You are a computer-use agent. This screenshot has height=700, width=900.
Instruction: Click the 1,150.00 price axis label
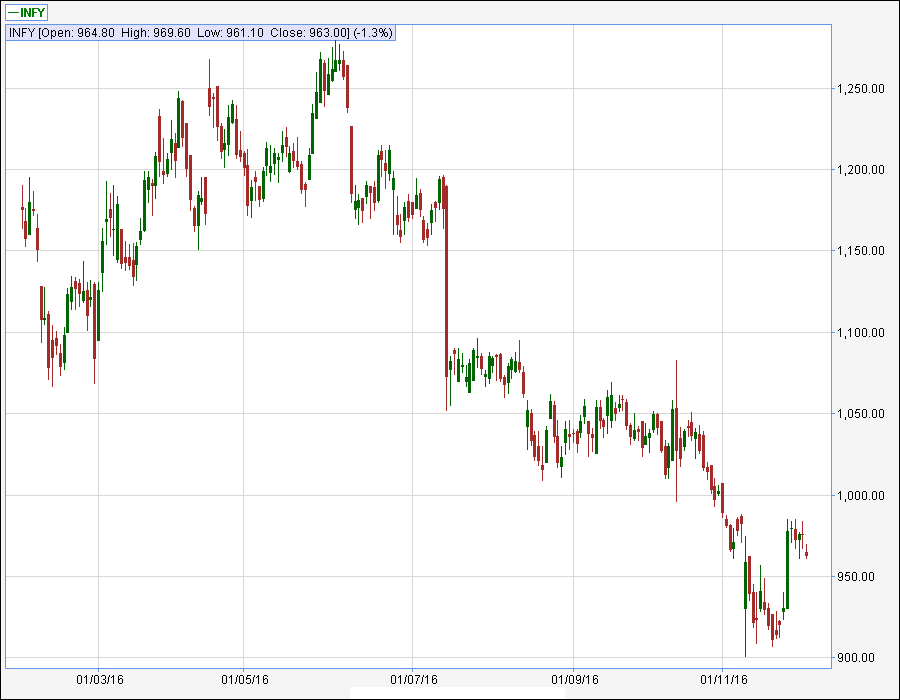pos(860,251)
